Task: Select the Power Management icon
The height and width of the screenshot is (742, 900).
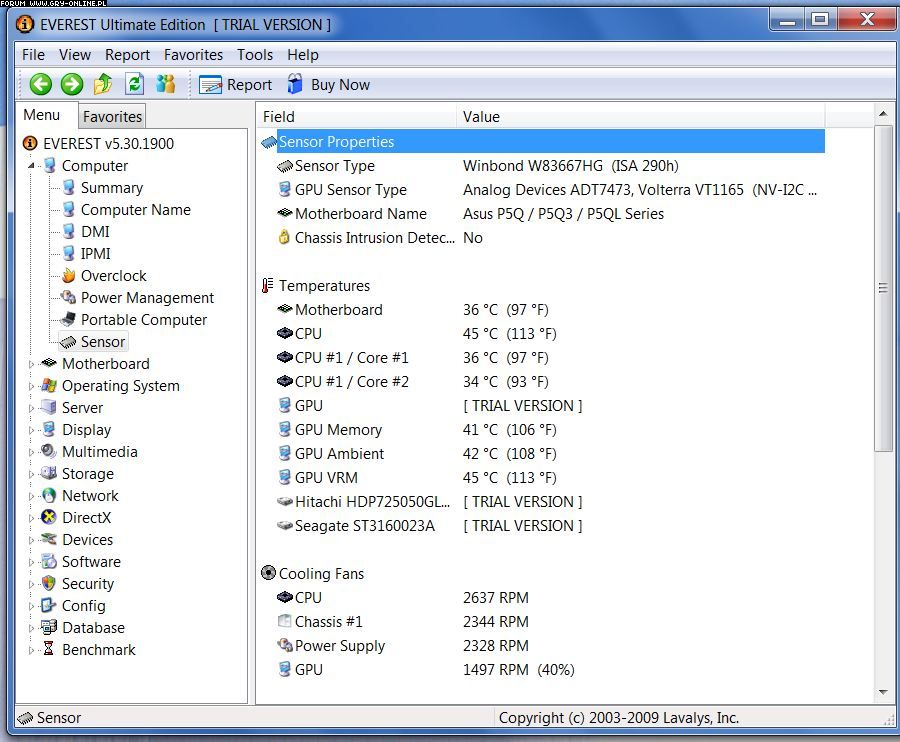Action: pos(69,297)
